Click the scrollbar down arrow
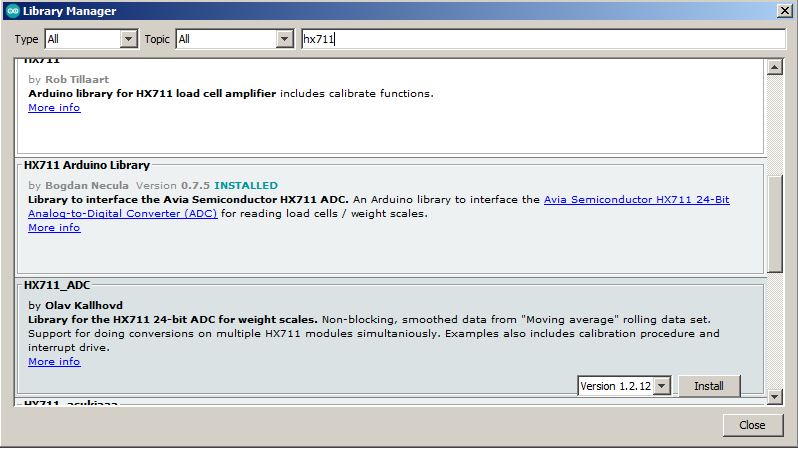The image size is (798, 449). (x=775, y=397)
